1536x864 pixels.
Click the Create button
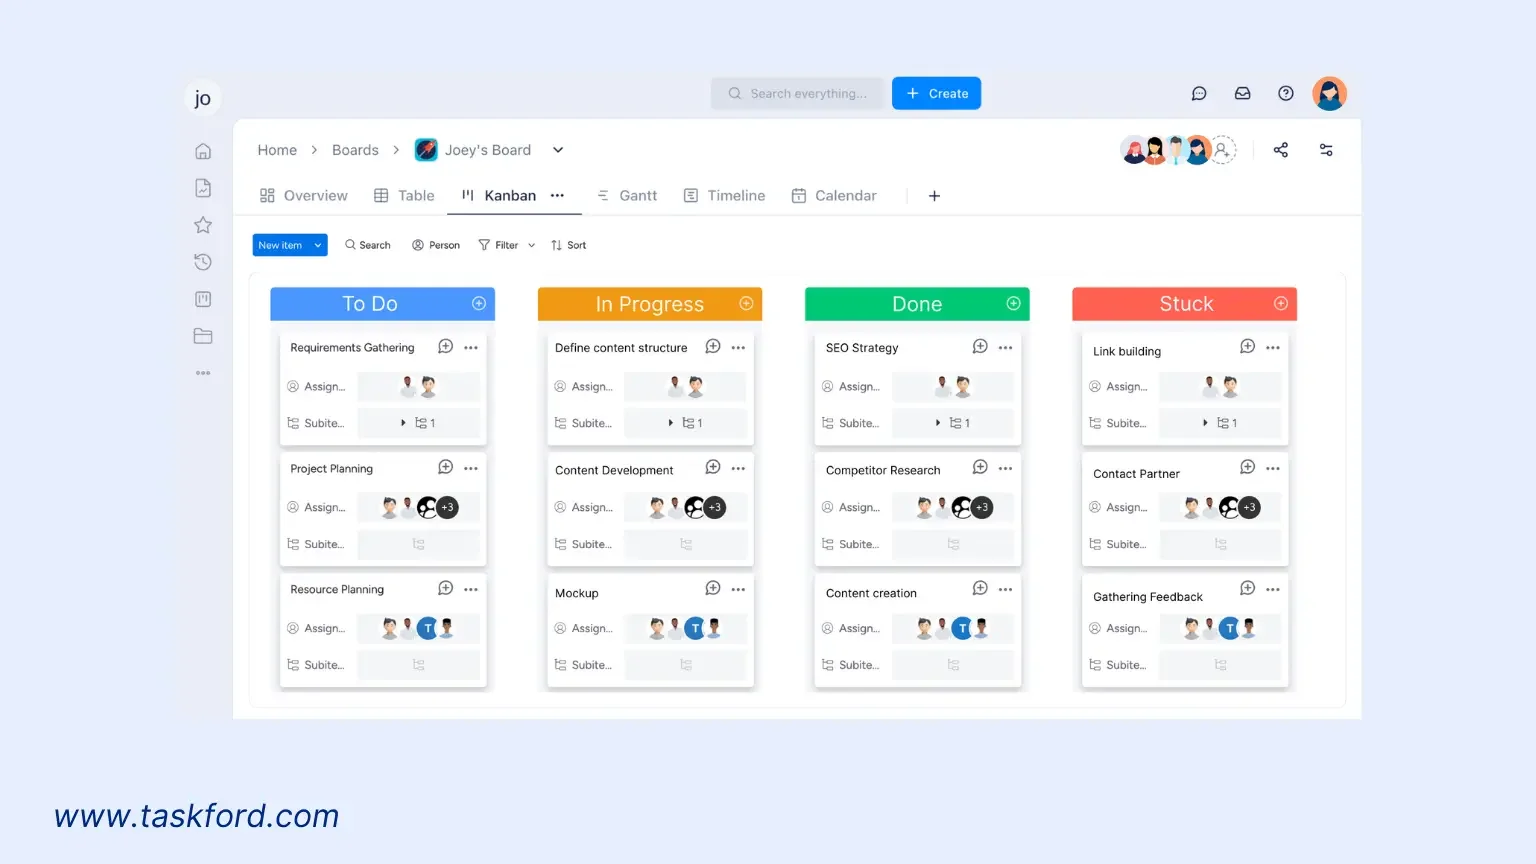[x=936, y=93]
